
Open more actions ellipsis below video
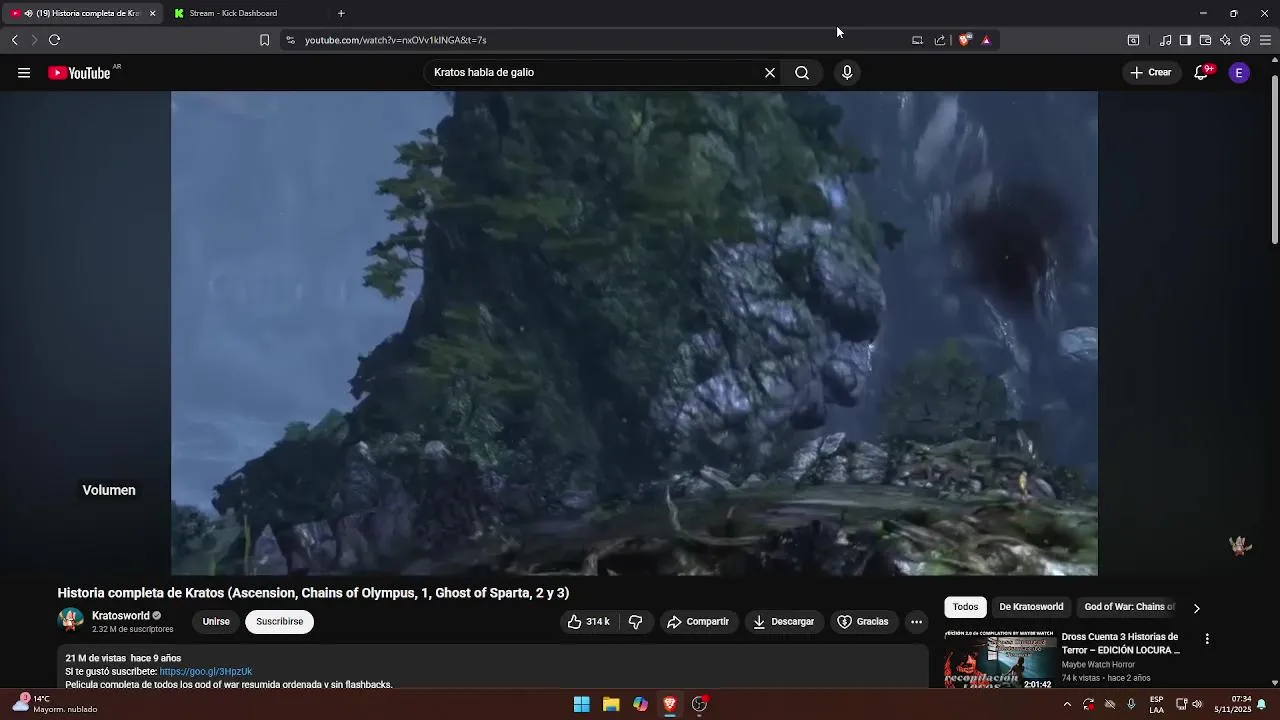tap(916, 622)
